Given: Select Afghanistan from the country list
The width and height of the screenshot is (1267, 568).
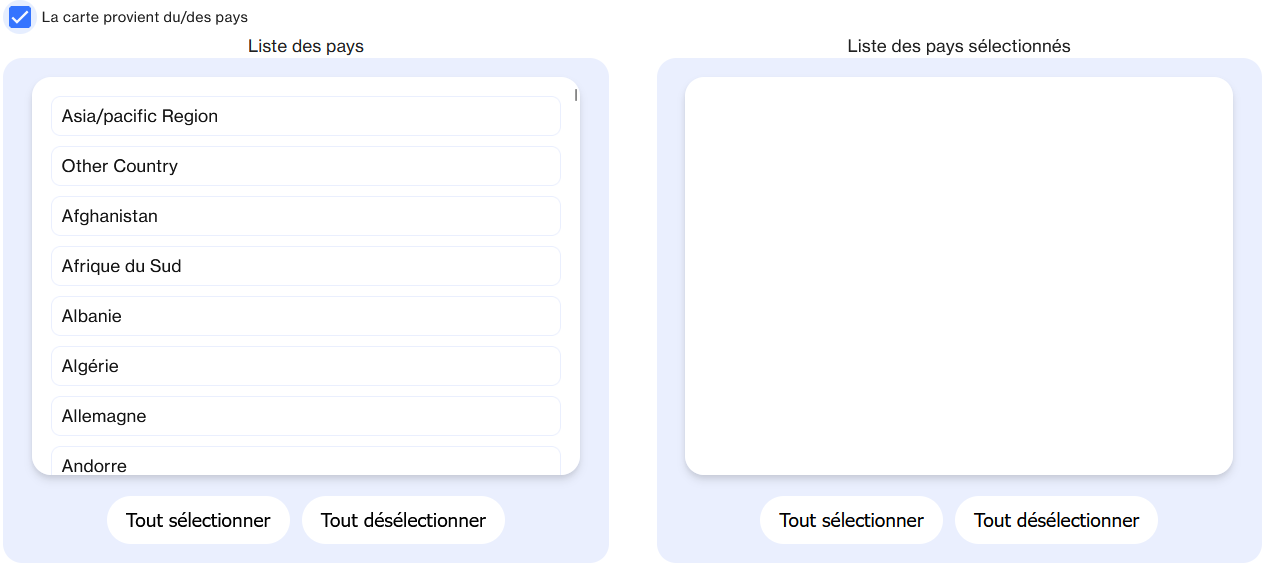Looking at the screenshot, I should (305, 216).
